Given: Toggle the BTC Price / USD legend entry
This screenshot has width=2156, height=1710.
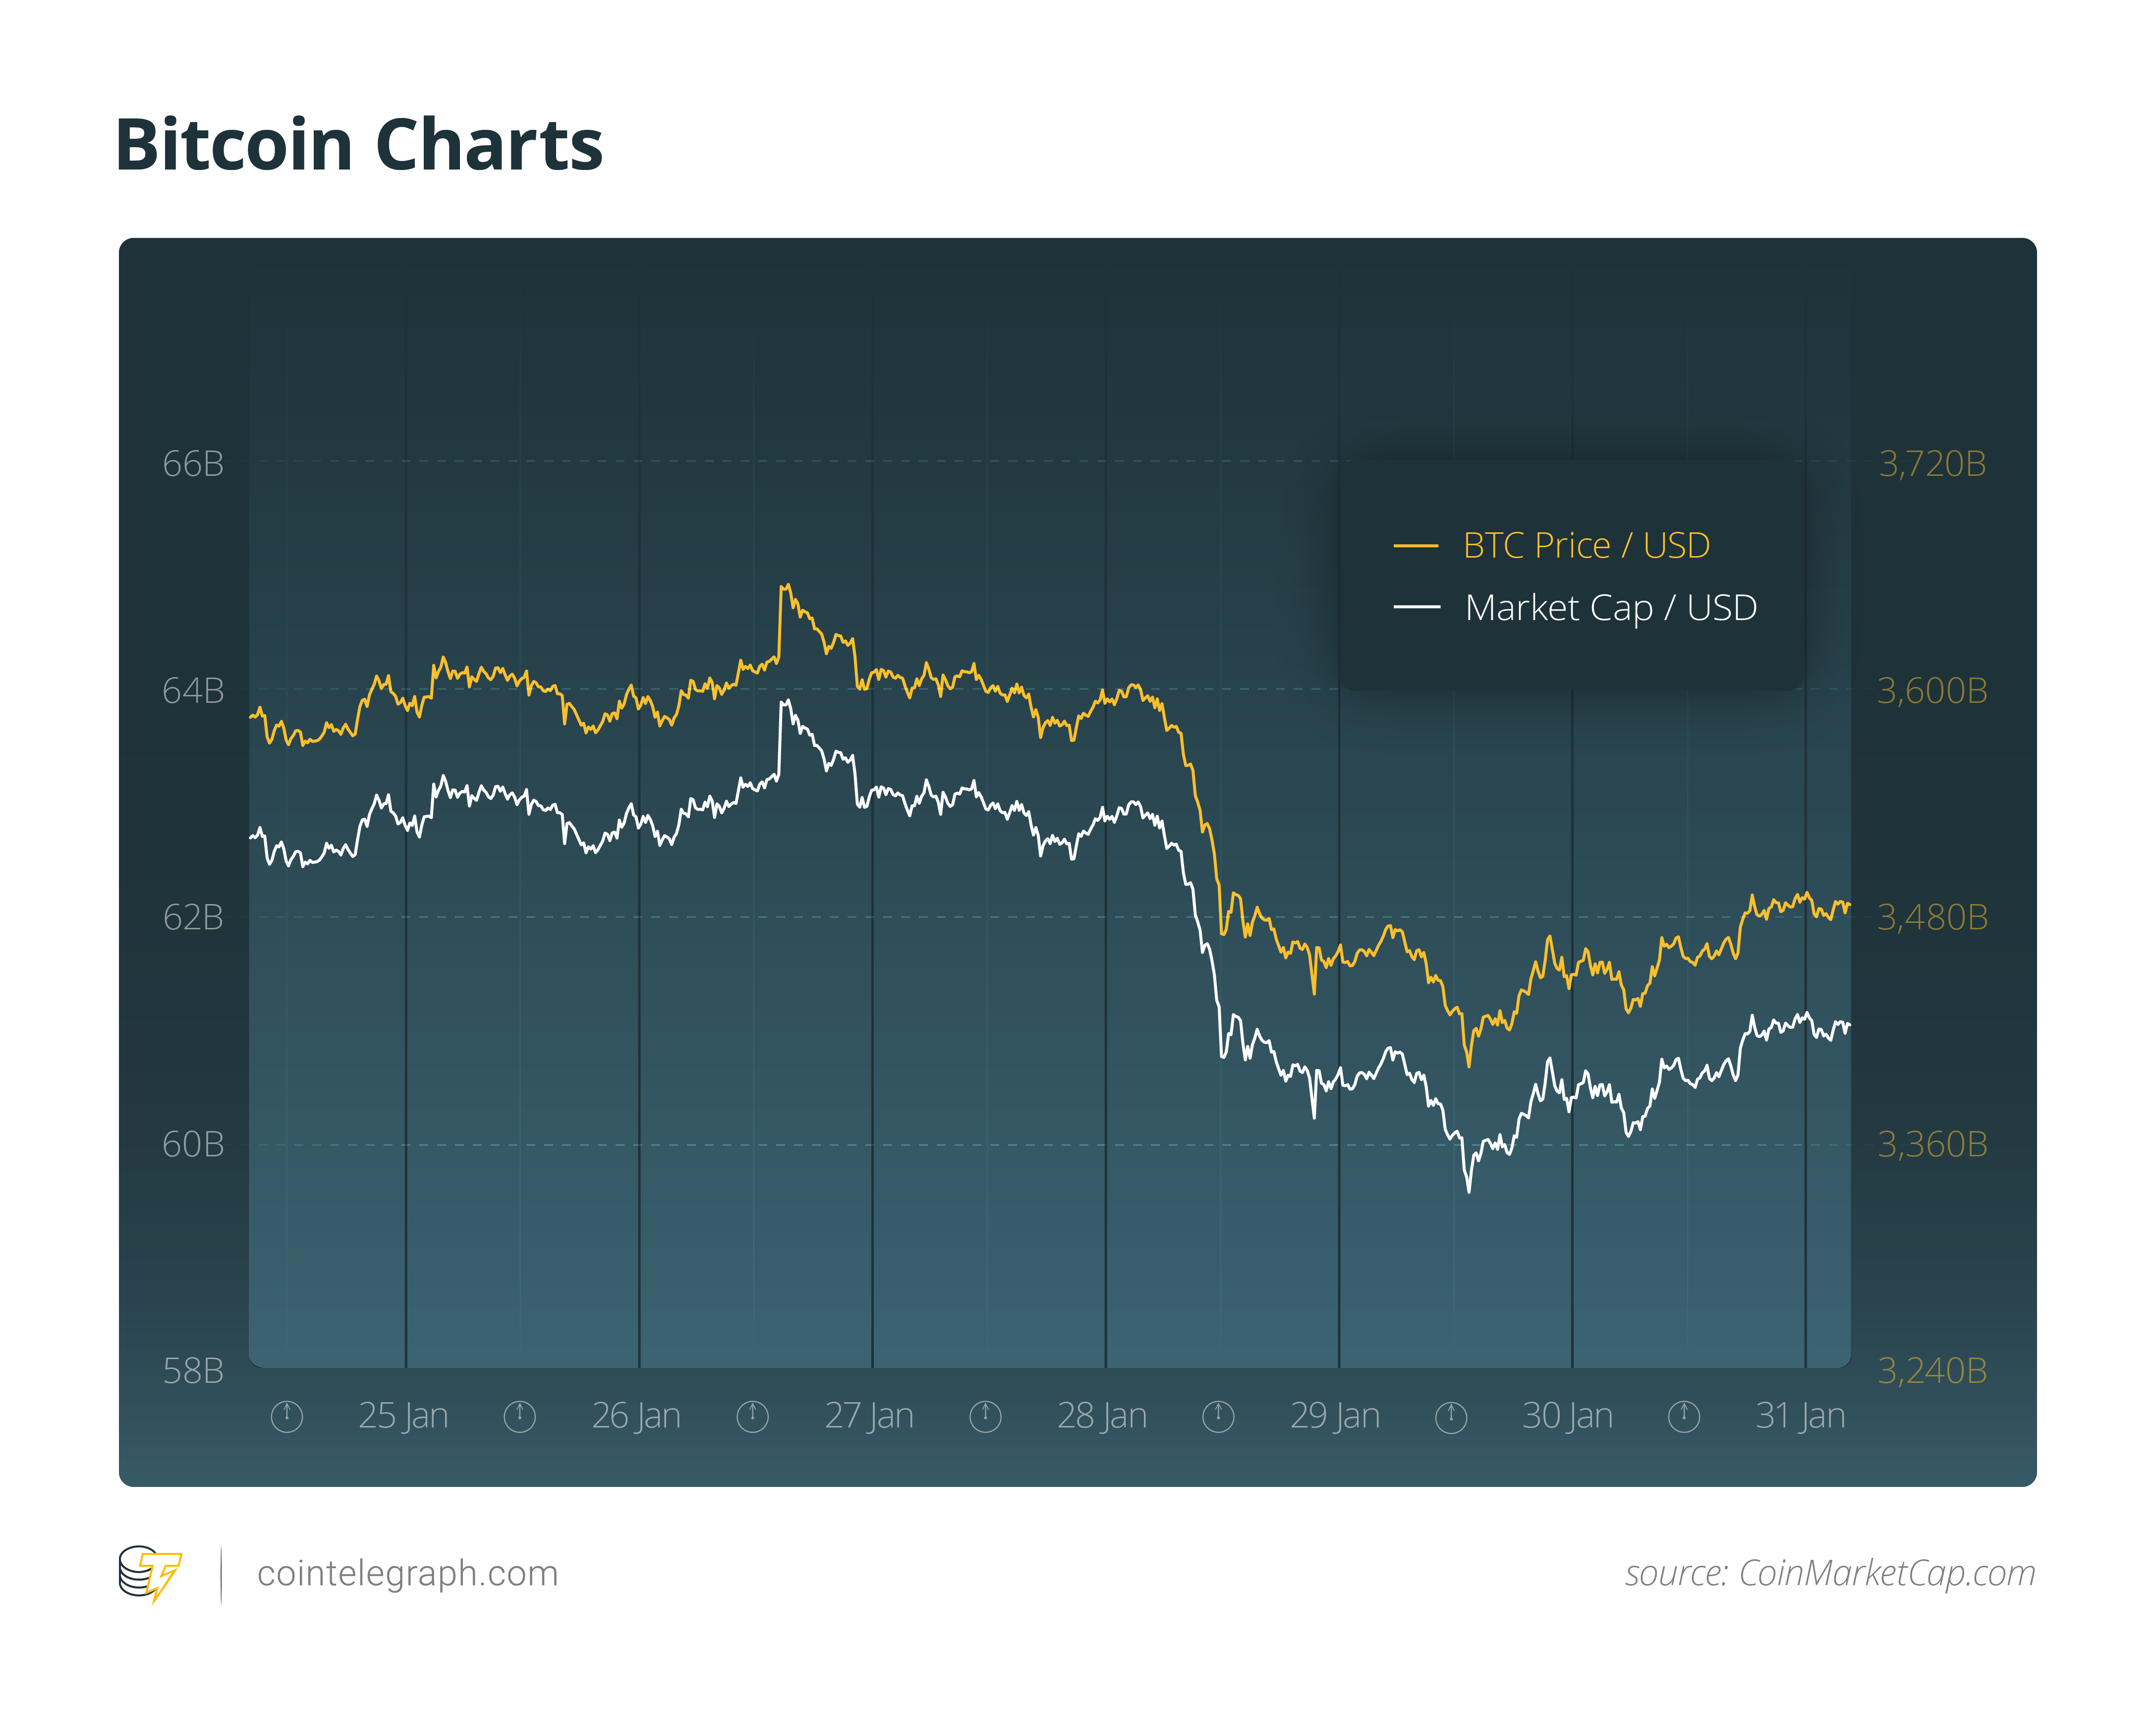Looking at the screenshot, I should 1551,546.
